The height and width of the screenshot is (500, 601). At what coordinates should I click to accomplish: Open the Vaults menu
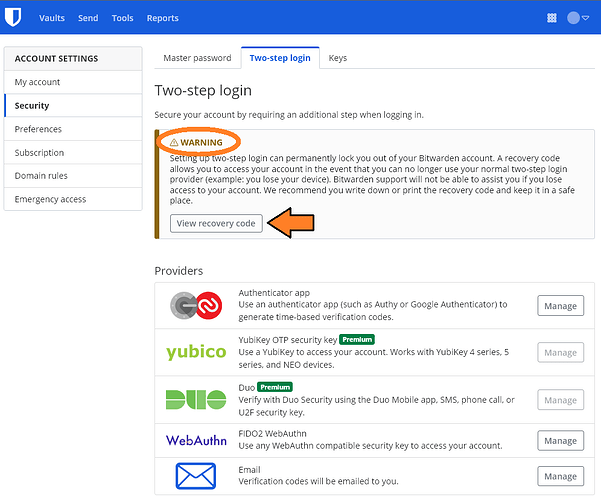[52, 18]
